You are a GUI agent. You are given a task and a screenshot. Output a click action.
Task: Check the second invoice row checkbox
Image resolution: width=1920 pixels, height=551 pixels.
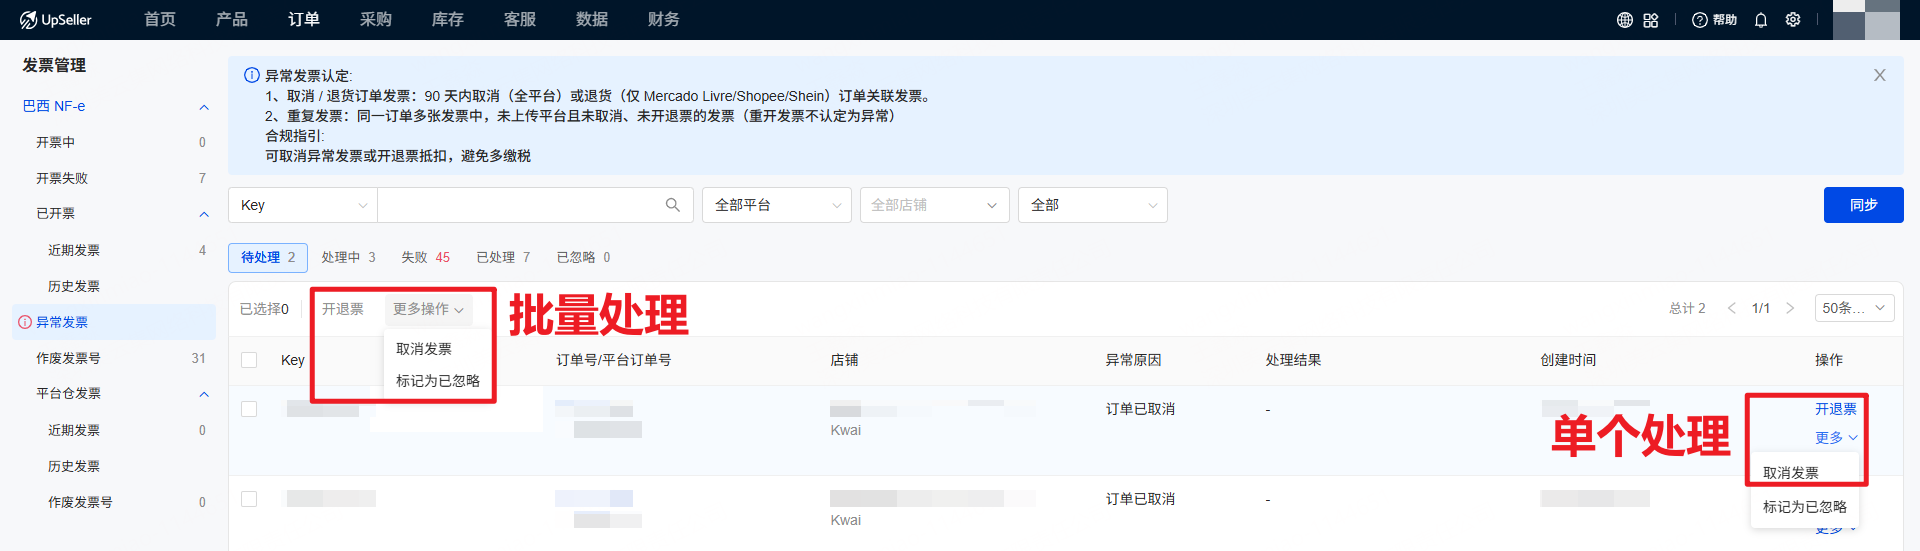249,499
